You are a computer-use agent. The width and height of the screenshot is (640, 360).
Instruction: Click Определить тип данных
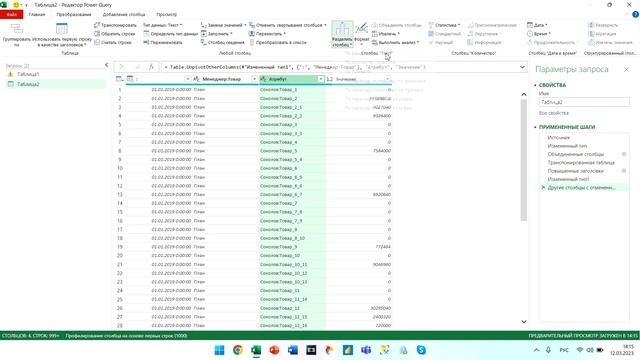coord(170,34)
